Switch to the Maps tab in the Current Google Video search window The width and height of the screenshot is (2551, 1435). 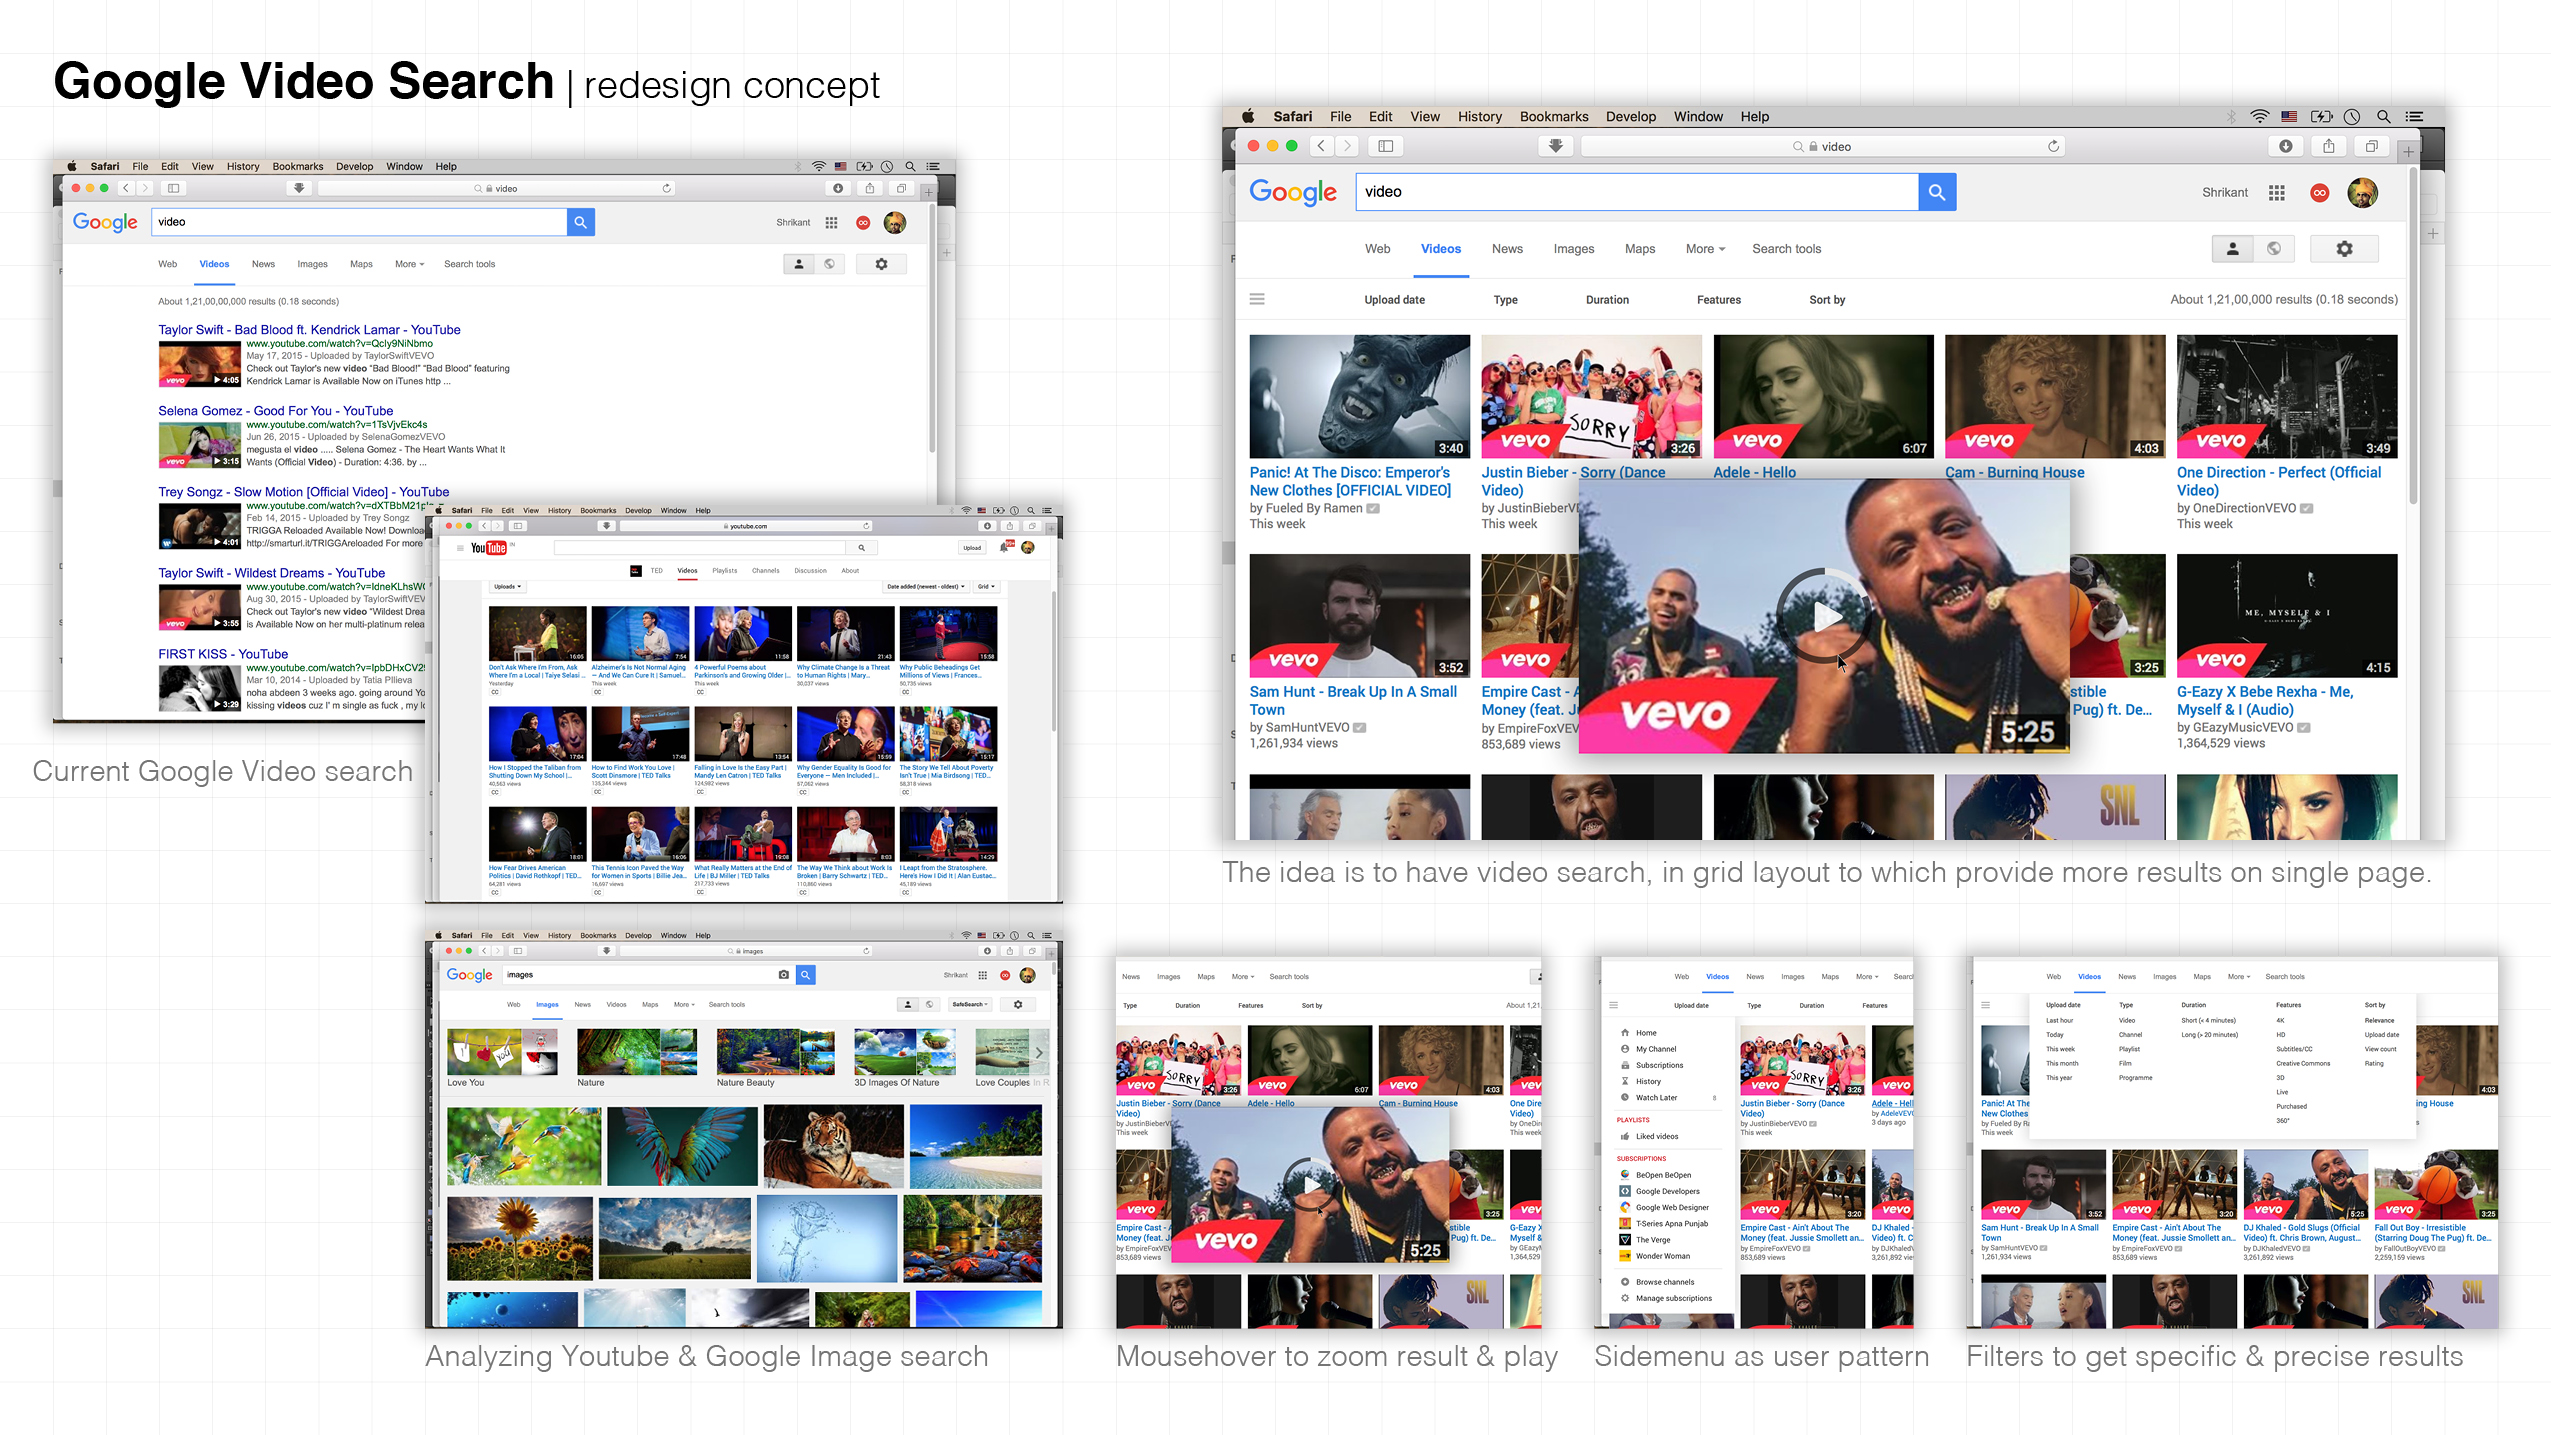(361, 264)
